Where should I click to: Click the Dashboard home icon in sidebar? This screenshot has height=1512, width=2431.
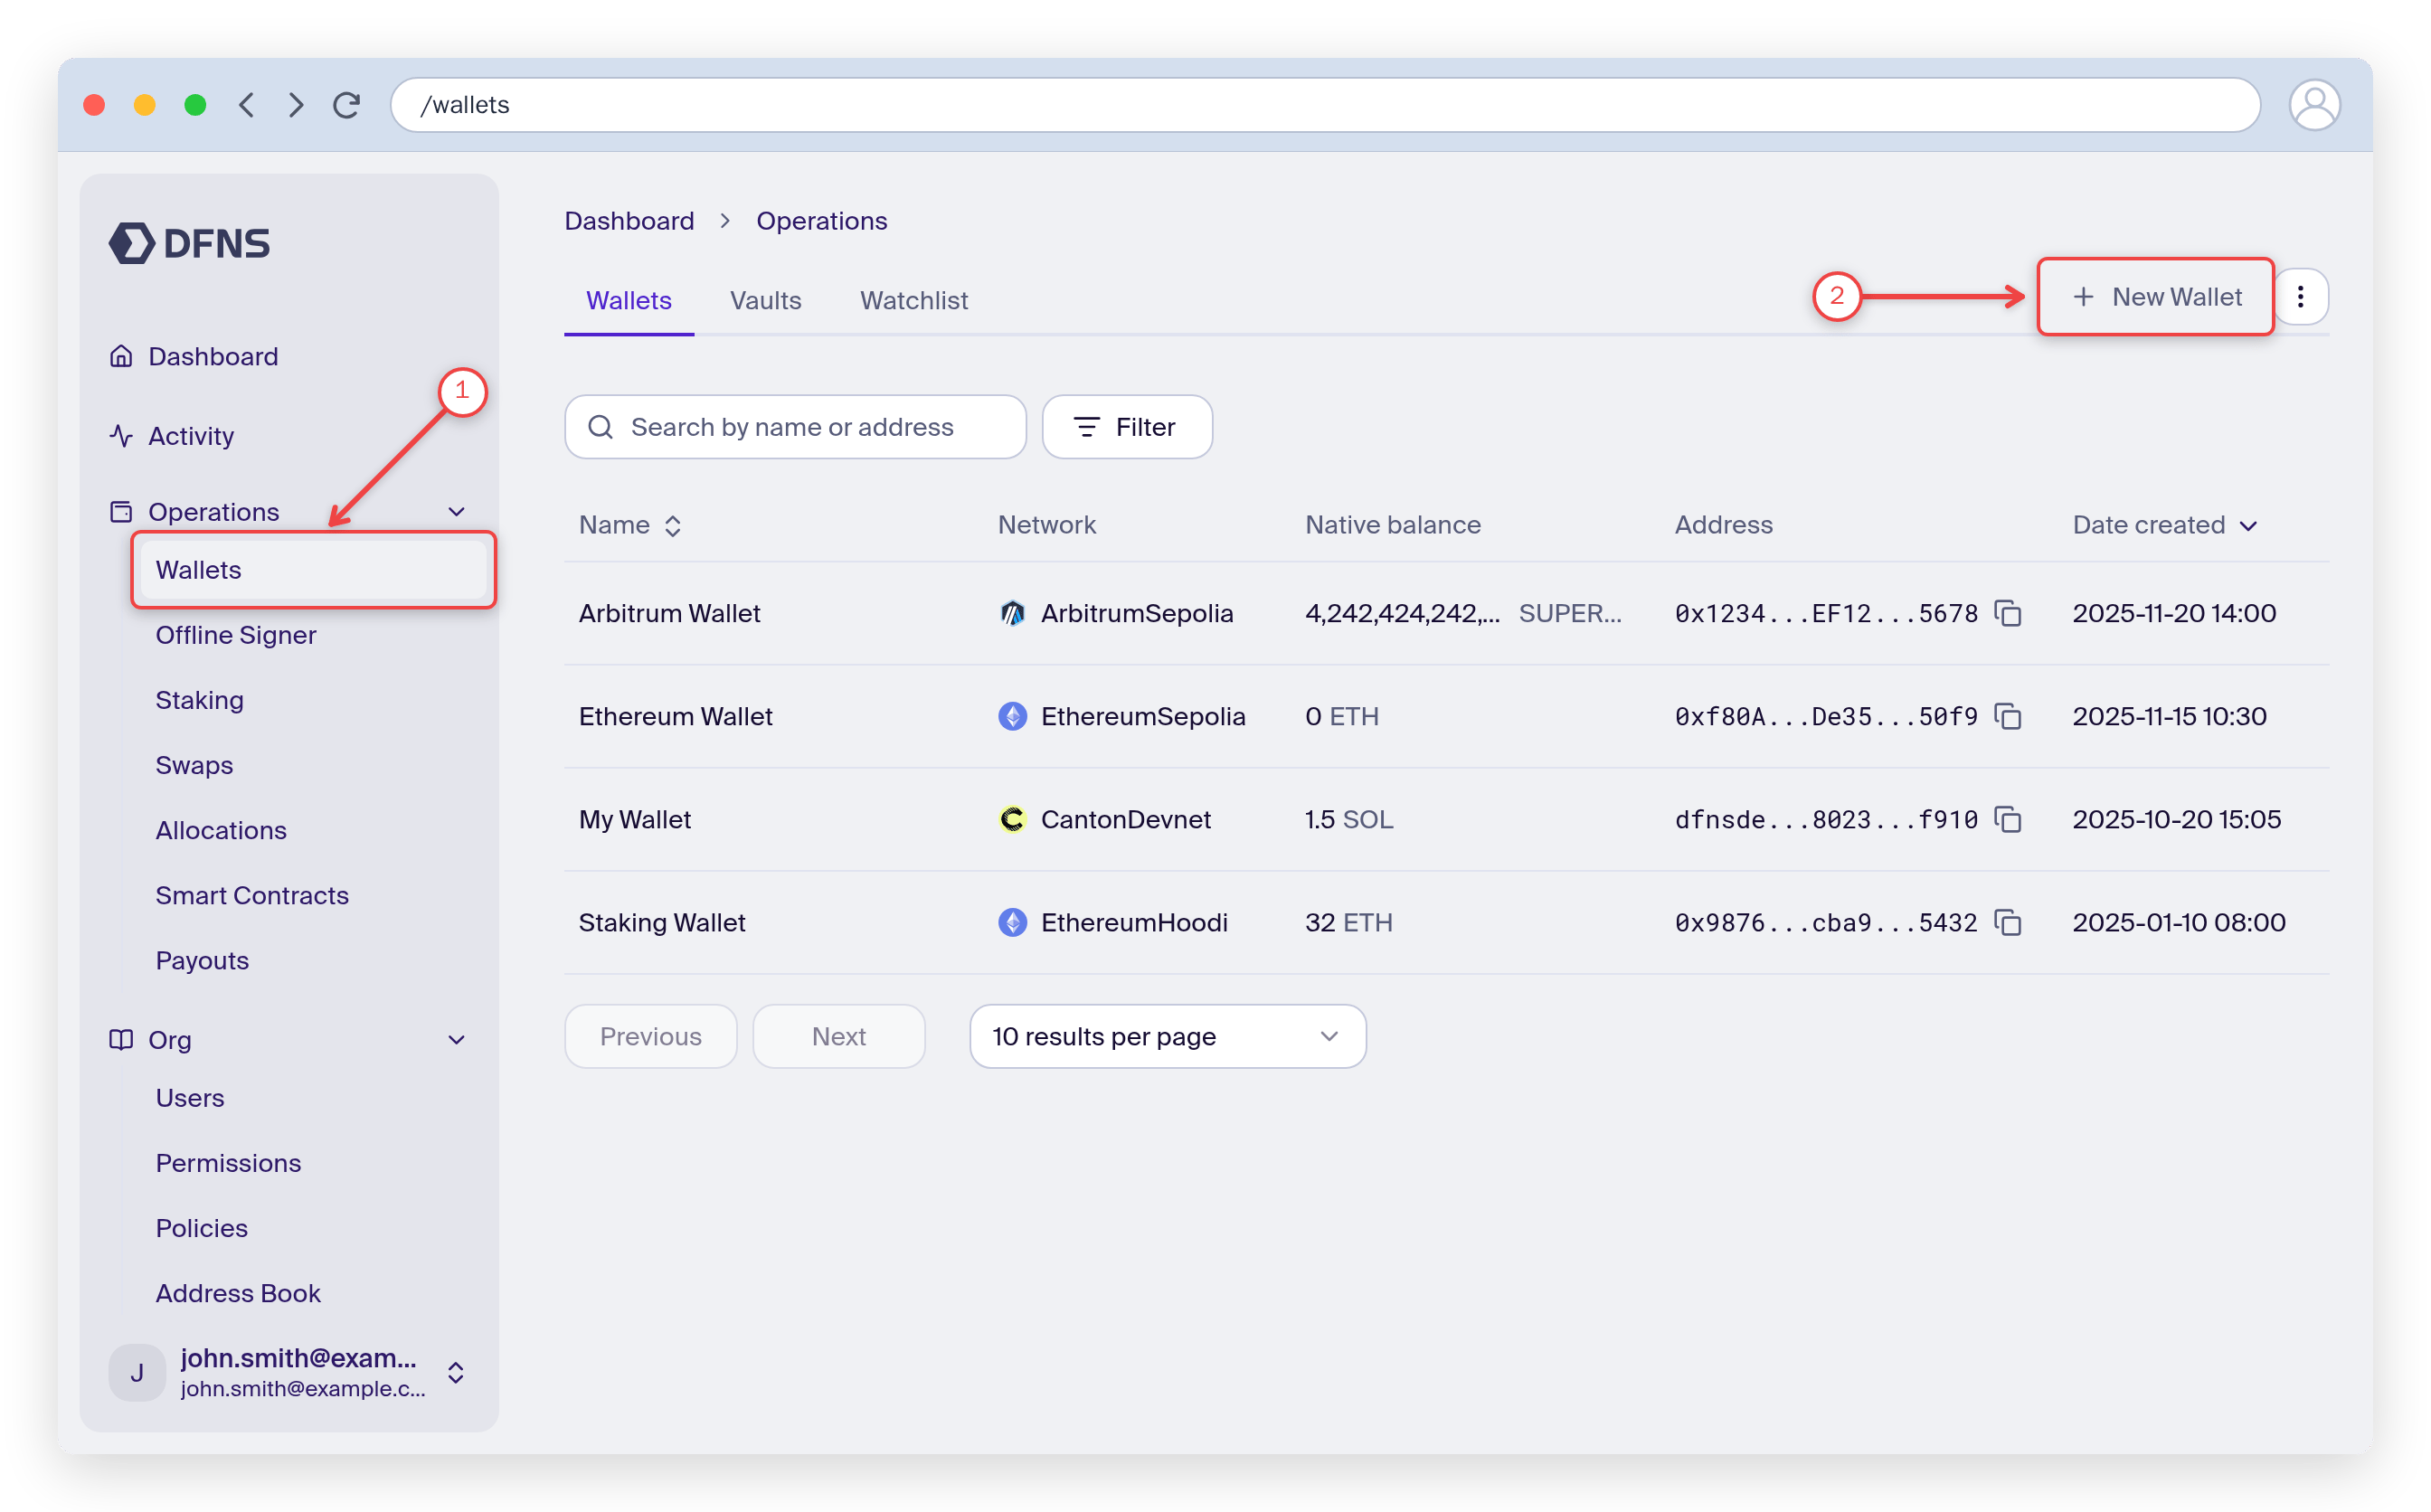pos(121,356)
